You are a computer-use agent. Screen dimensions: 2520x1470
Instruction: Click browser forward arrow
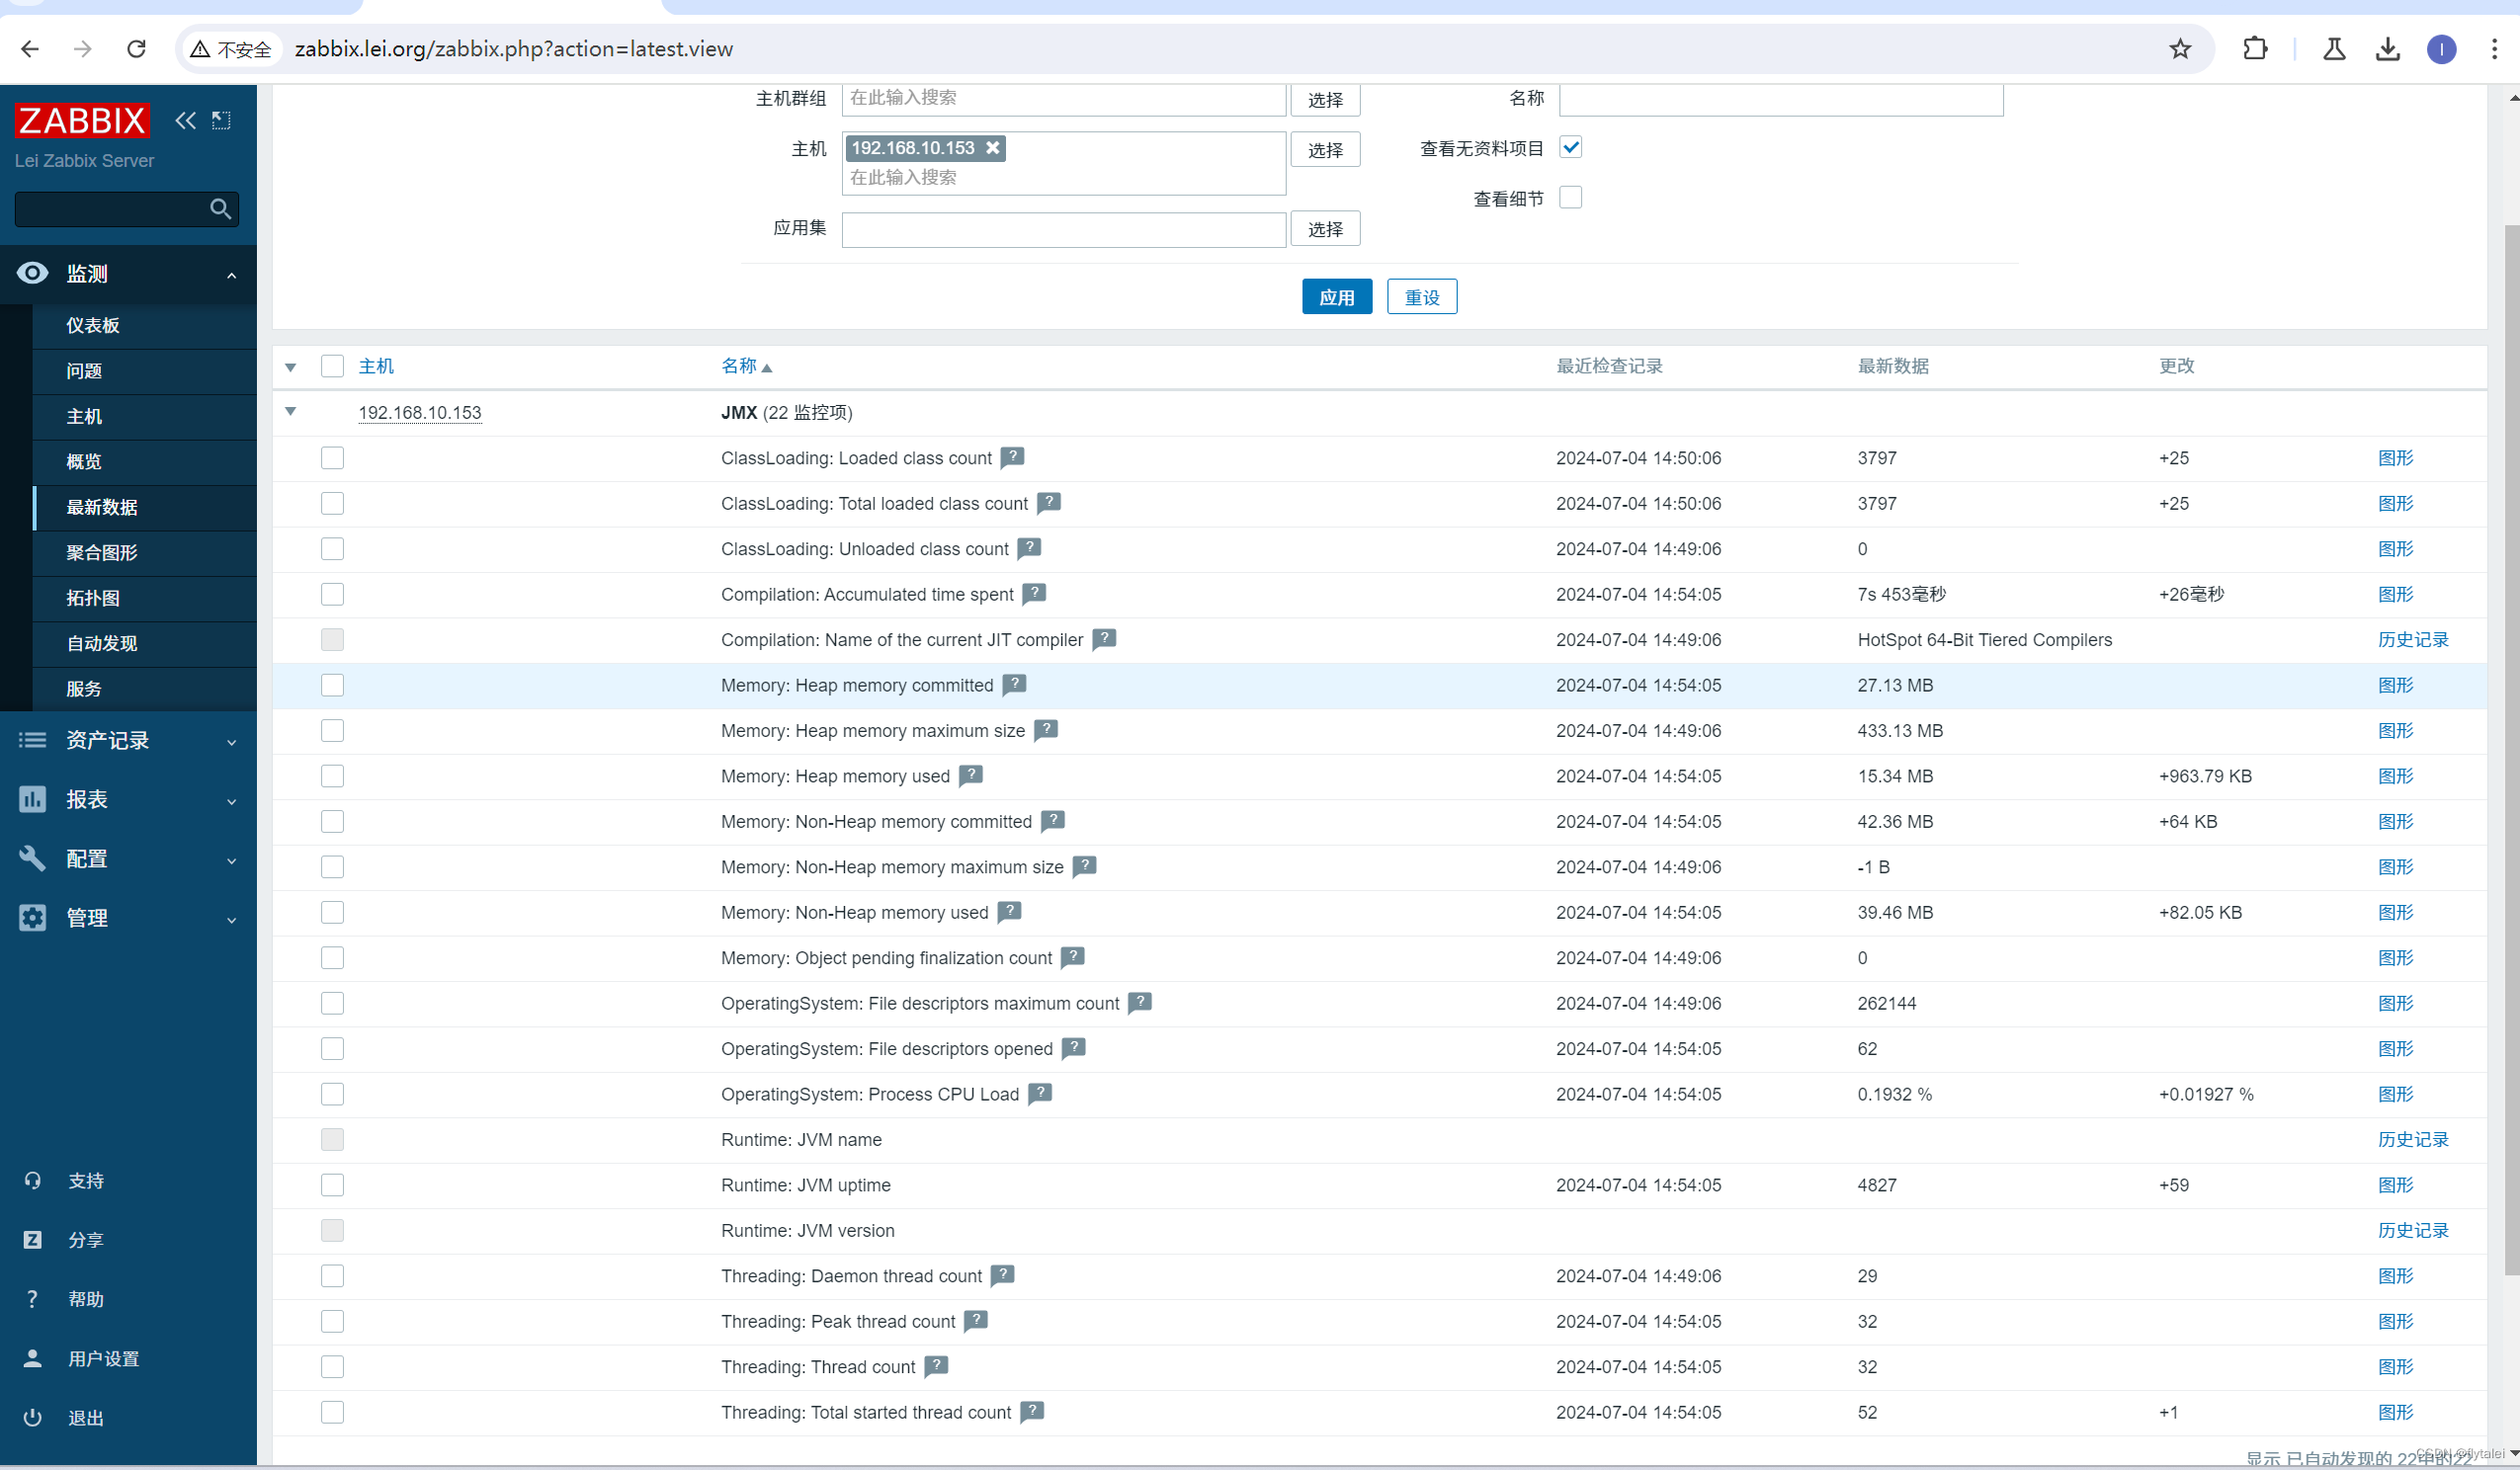coord(83,49)
